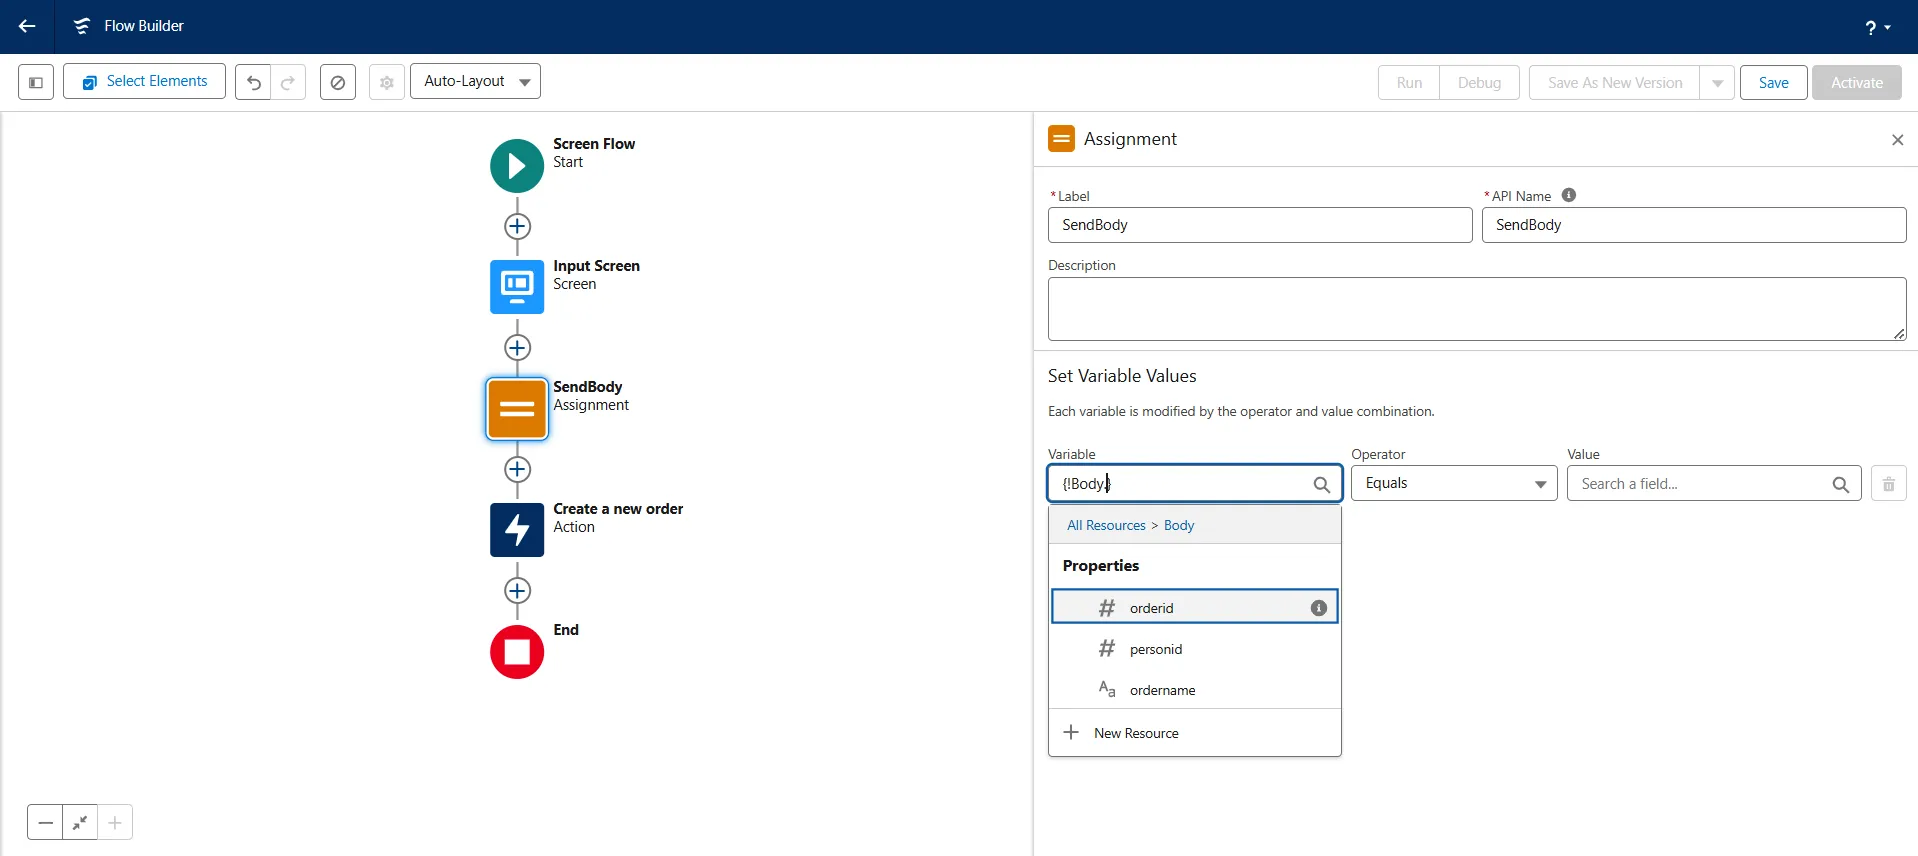Add element after Input Screen via plus
Image resolution: width=1918 pixels, height=856 pixels.
coord(517,348)
